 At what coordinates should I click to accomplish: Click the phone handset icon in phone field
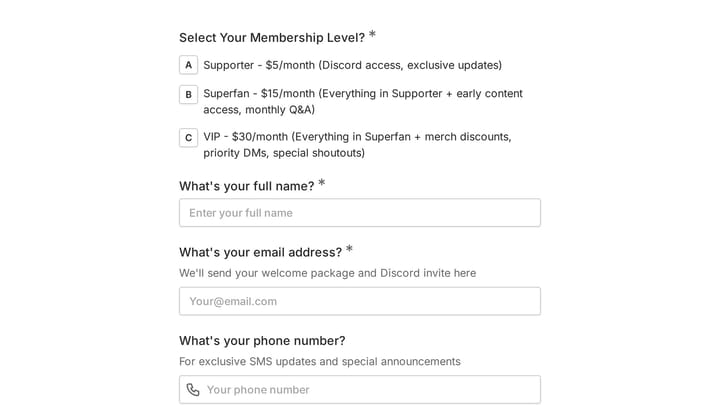click(x=193, y=390)
